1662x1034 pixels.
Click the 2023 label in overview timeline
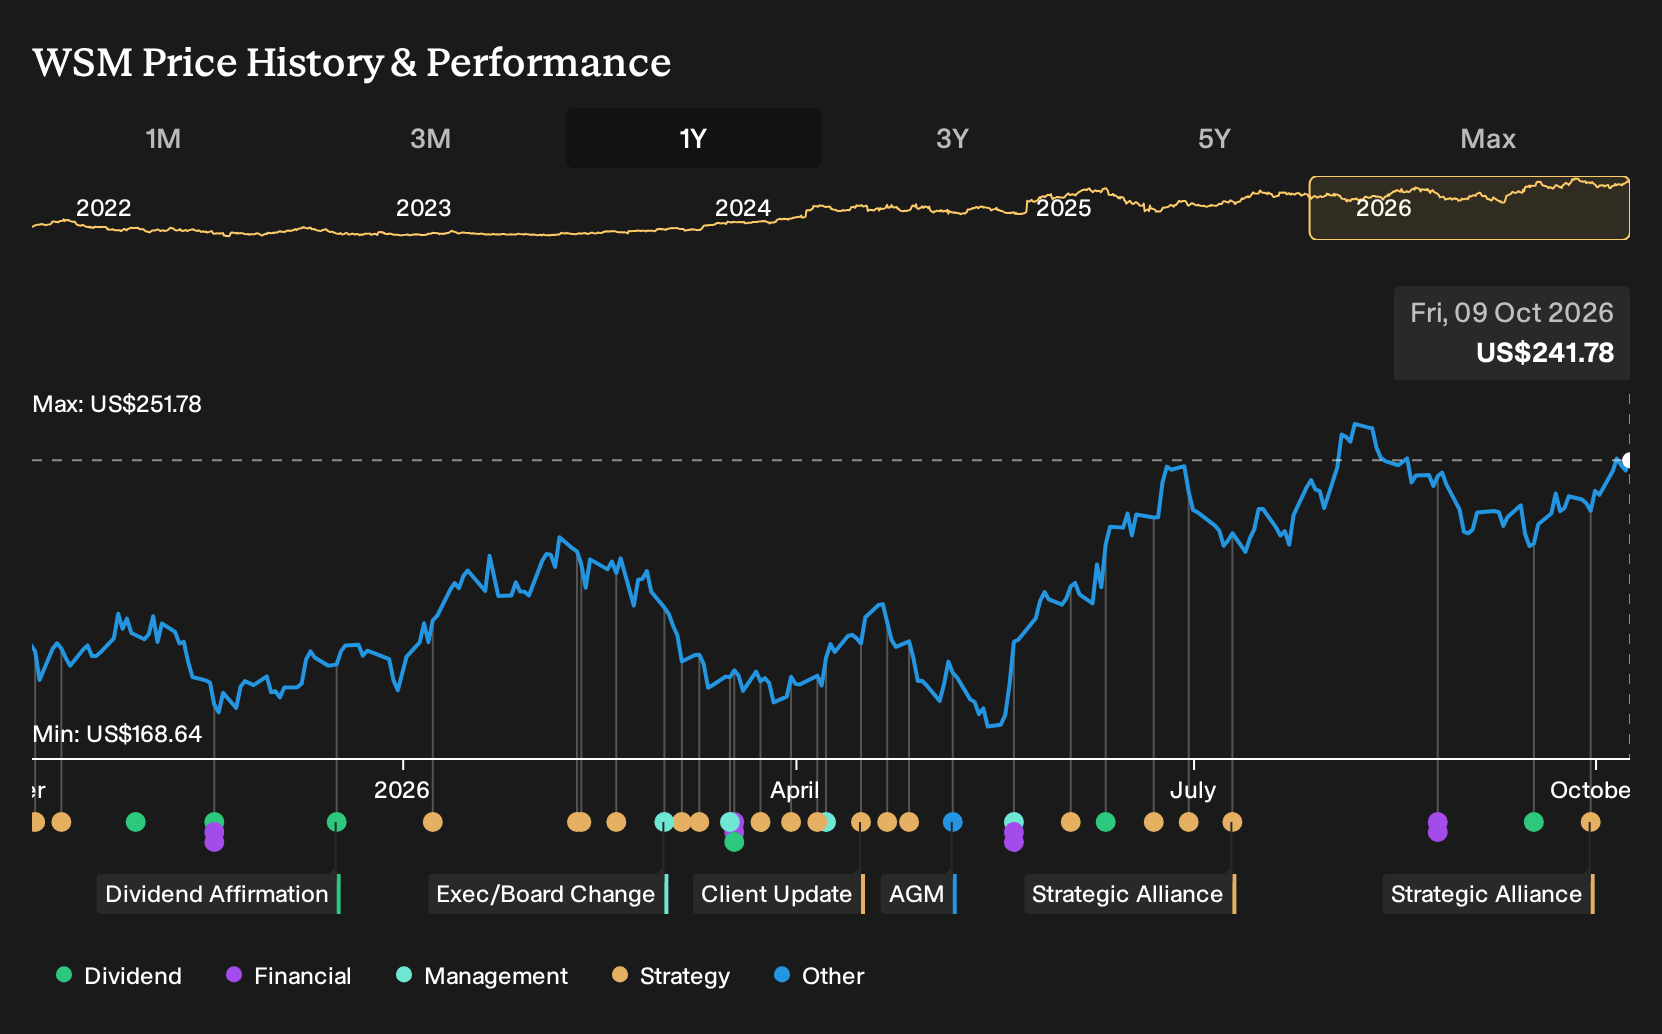[x=423, y=208]
